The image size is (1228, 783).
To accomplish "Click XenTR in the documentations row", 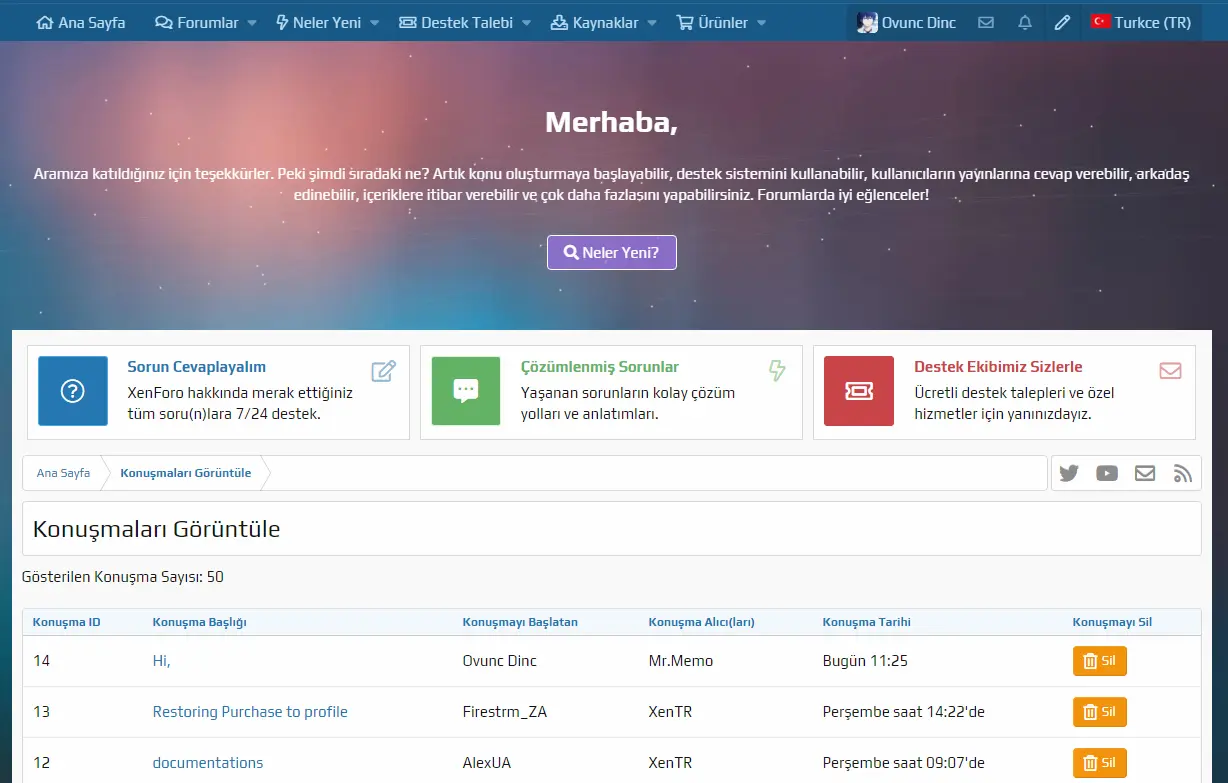I will tap(670, 763).
